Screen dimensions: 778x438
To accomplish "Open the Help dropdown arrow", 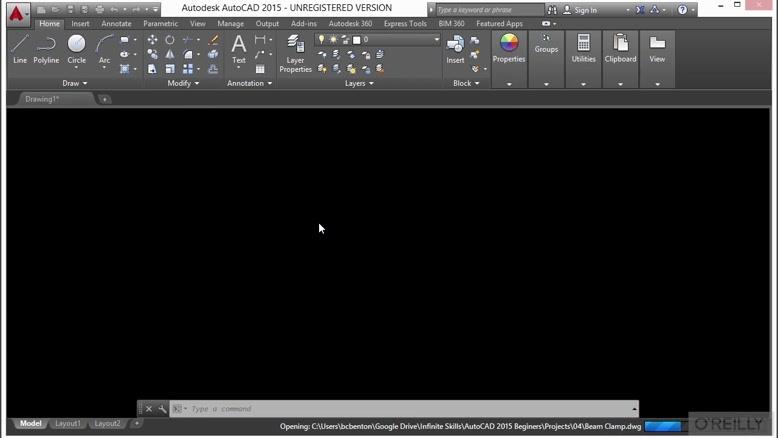I will coord(693,10).
